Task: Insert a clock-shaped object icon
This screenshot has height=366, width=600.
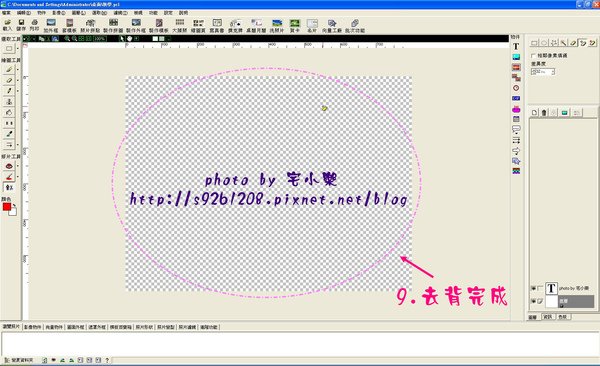Action: coord(516,88)
